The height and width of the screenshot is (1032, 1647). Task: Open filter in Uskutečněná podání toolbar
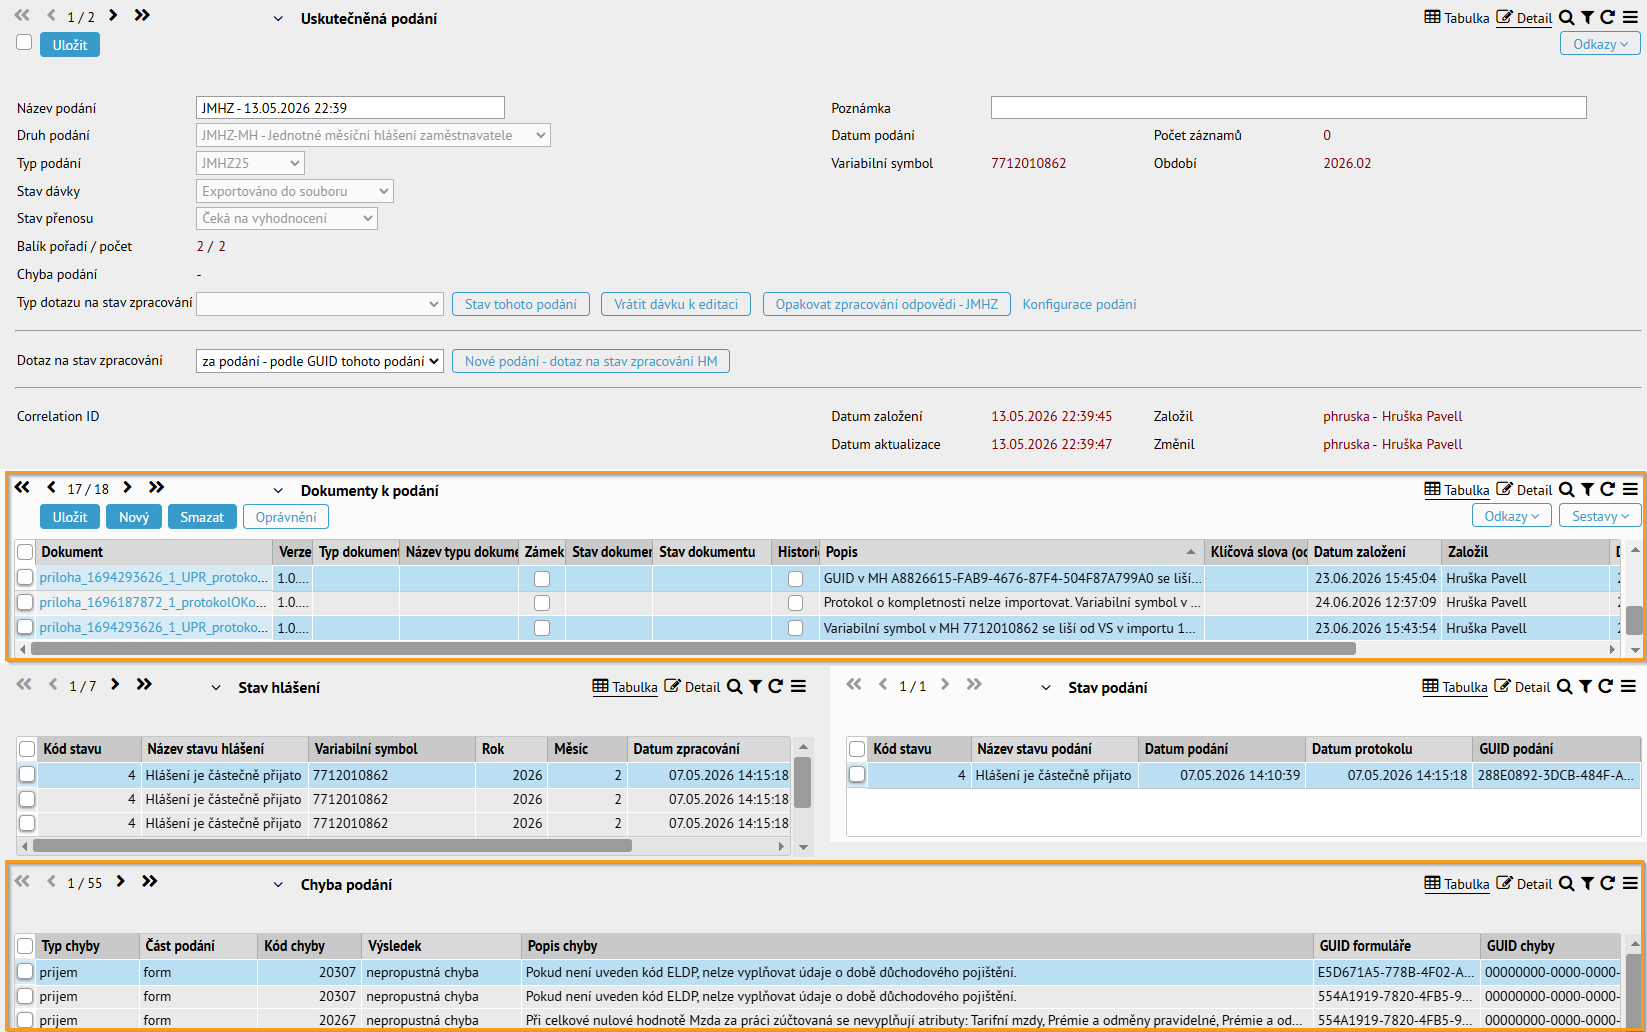click(x=1587, y=18)
